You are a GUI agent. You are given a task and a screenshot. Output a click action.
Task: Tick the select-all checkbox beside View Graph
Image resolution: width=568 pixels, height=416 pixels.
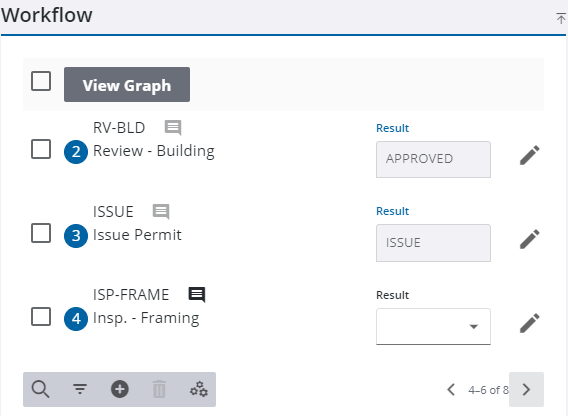click(x=41, y=81)
